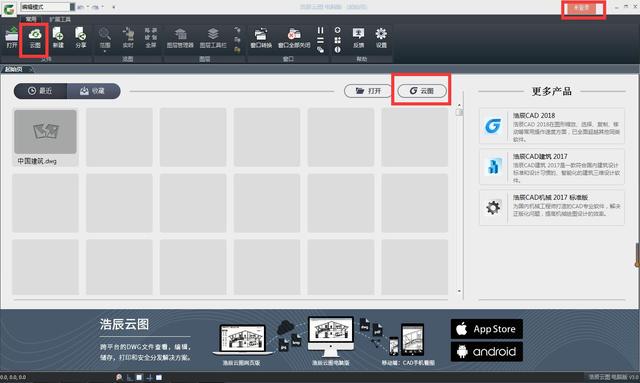
Task: Click the bottom small layer icon
Action: point(237,49)
